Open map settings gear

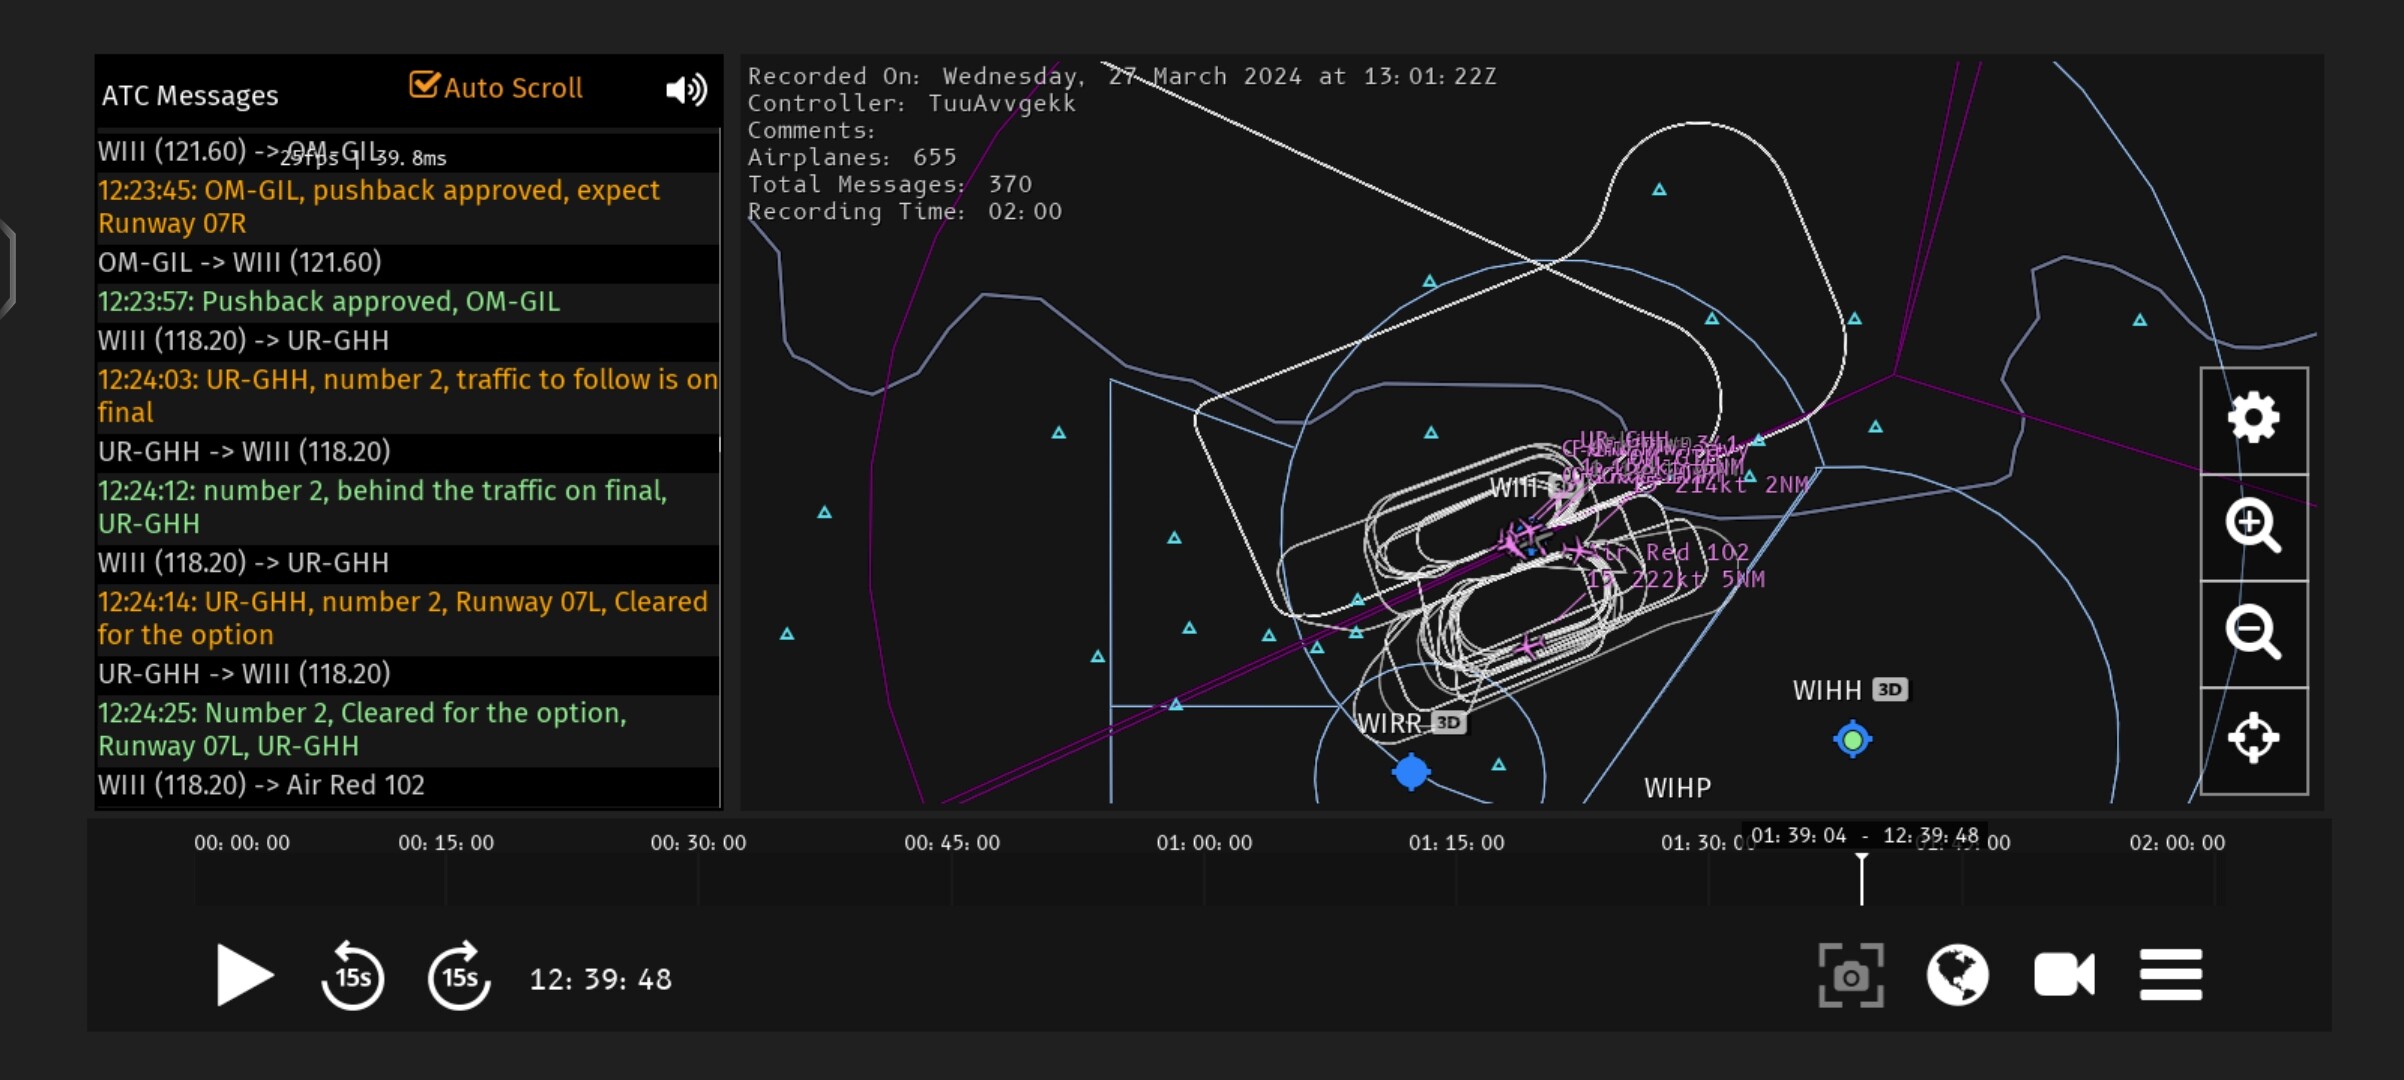coord(2253,418)
